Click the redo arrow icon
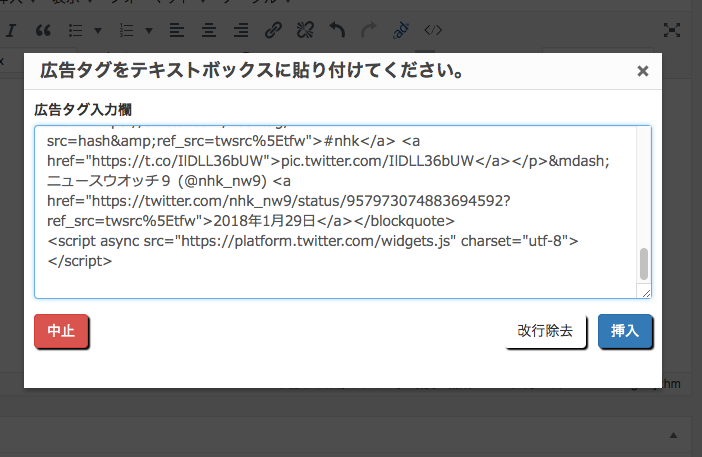The width and height of the screenshot is (702, 457). (x=368, y=30)
